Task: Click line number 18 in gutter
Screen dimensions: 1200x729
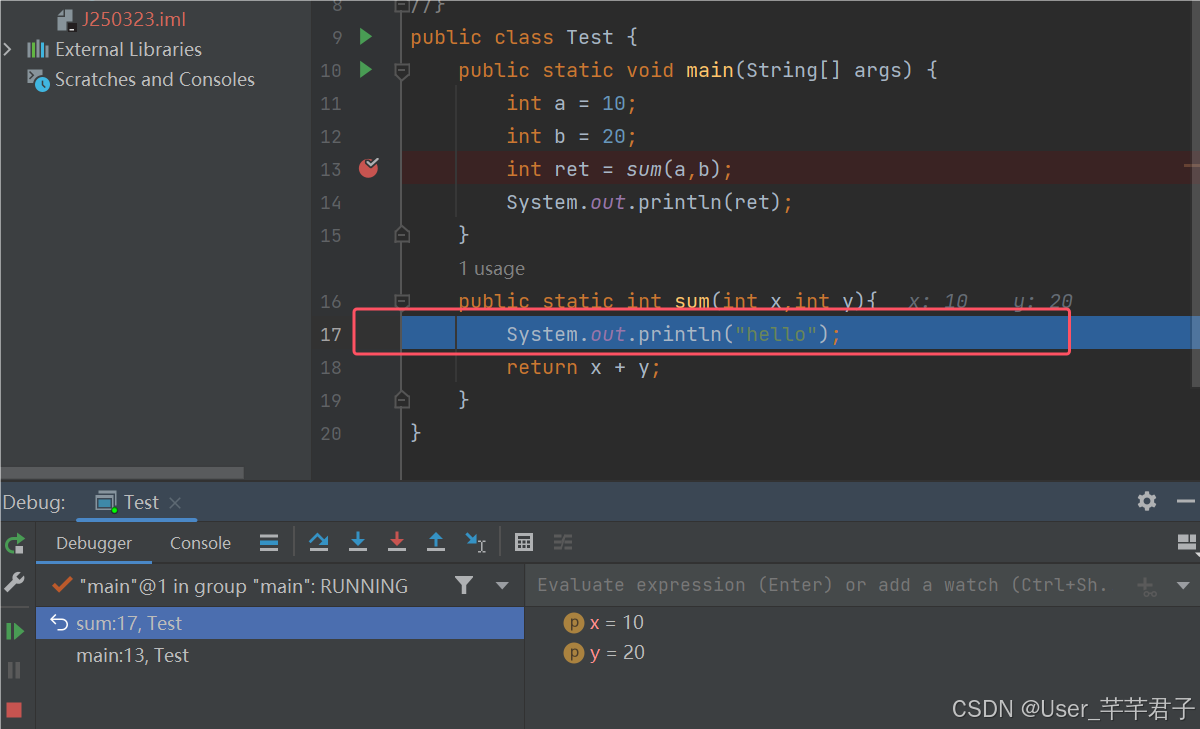Action: point(331,367)
